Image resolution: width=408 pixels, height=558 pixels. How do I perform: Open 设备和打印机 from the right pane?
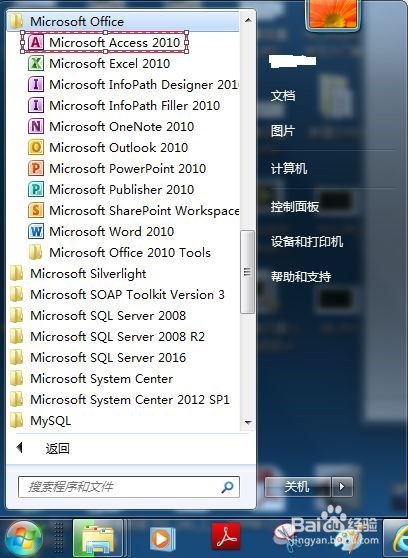(307, 242)
